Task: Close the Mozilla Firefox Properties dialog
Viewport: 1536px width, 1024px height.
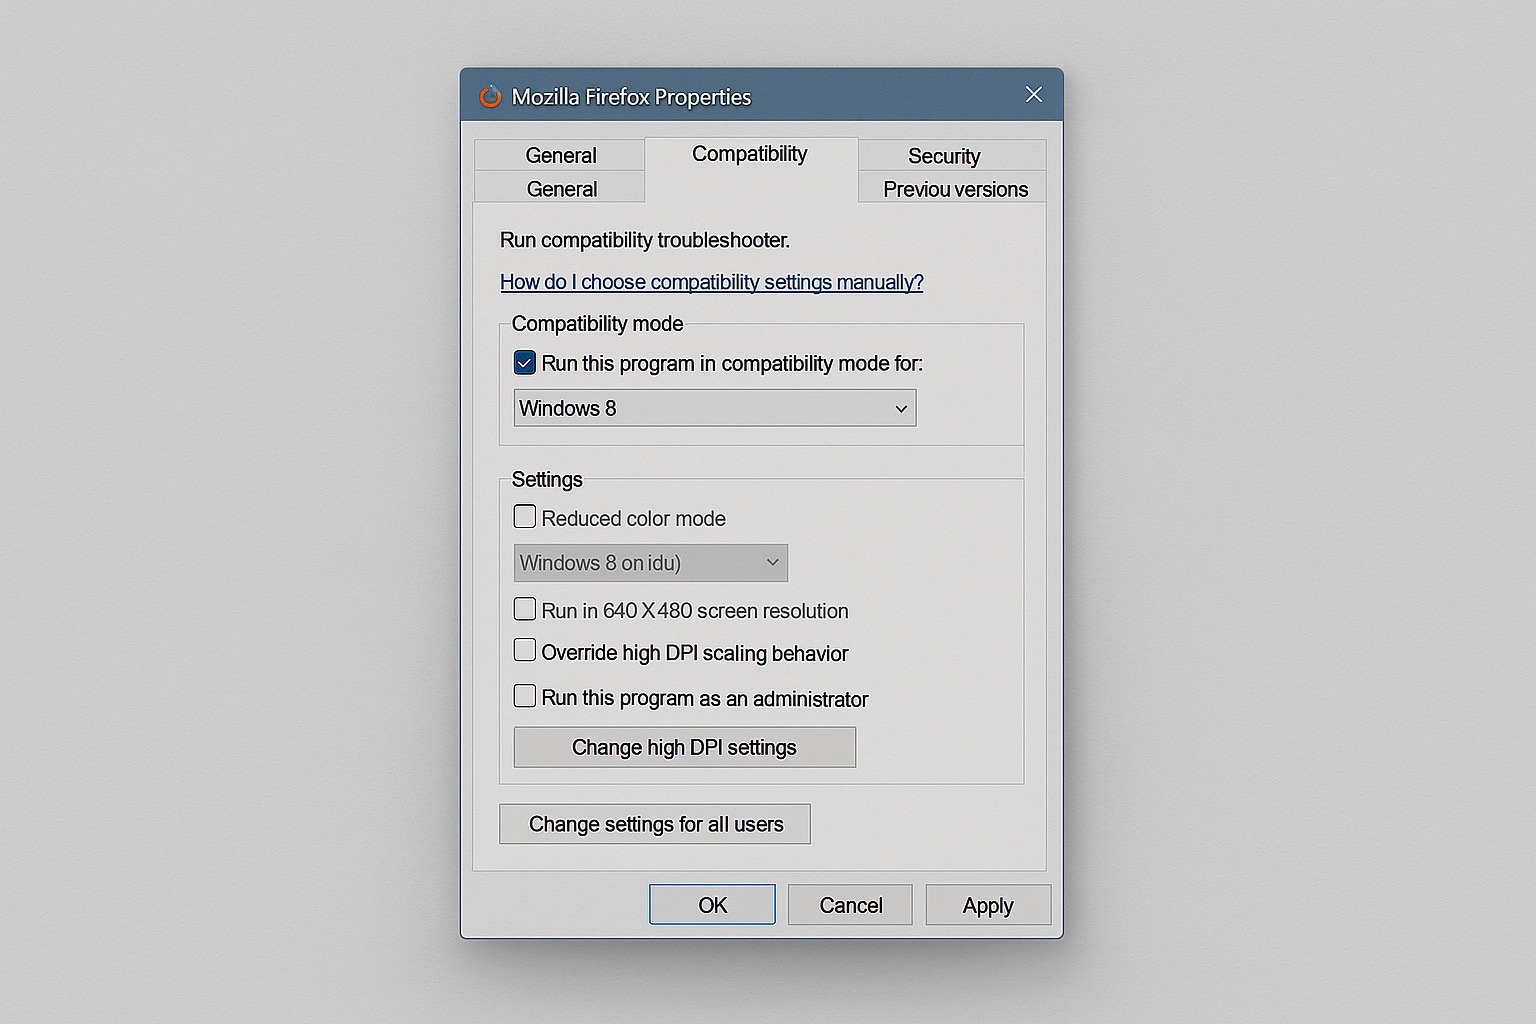Action: tap(1034, 94)
